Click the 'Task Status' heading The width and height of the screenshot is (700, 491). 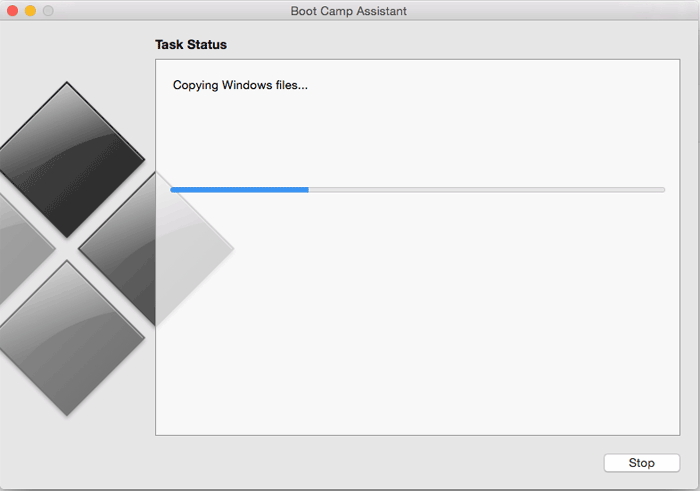coord(191,45)
